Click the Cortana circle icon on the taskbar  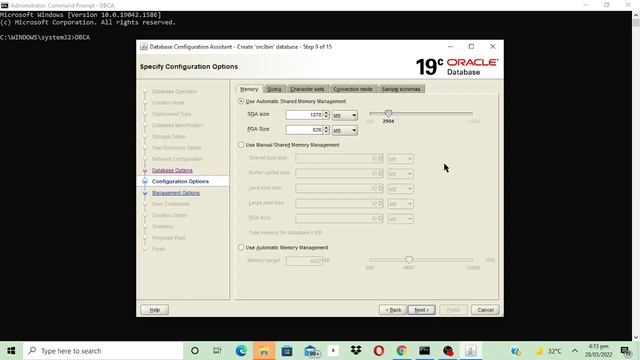(x=195, y=351)
